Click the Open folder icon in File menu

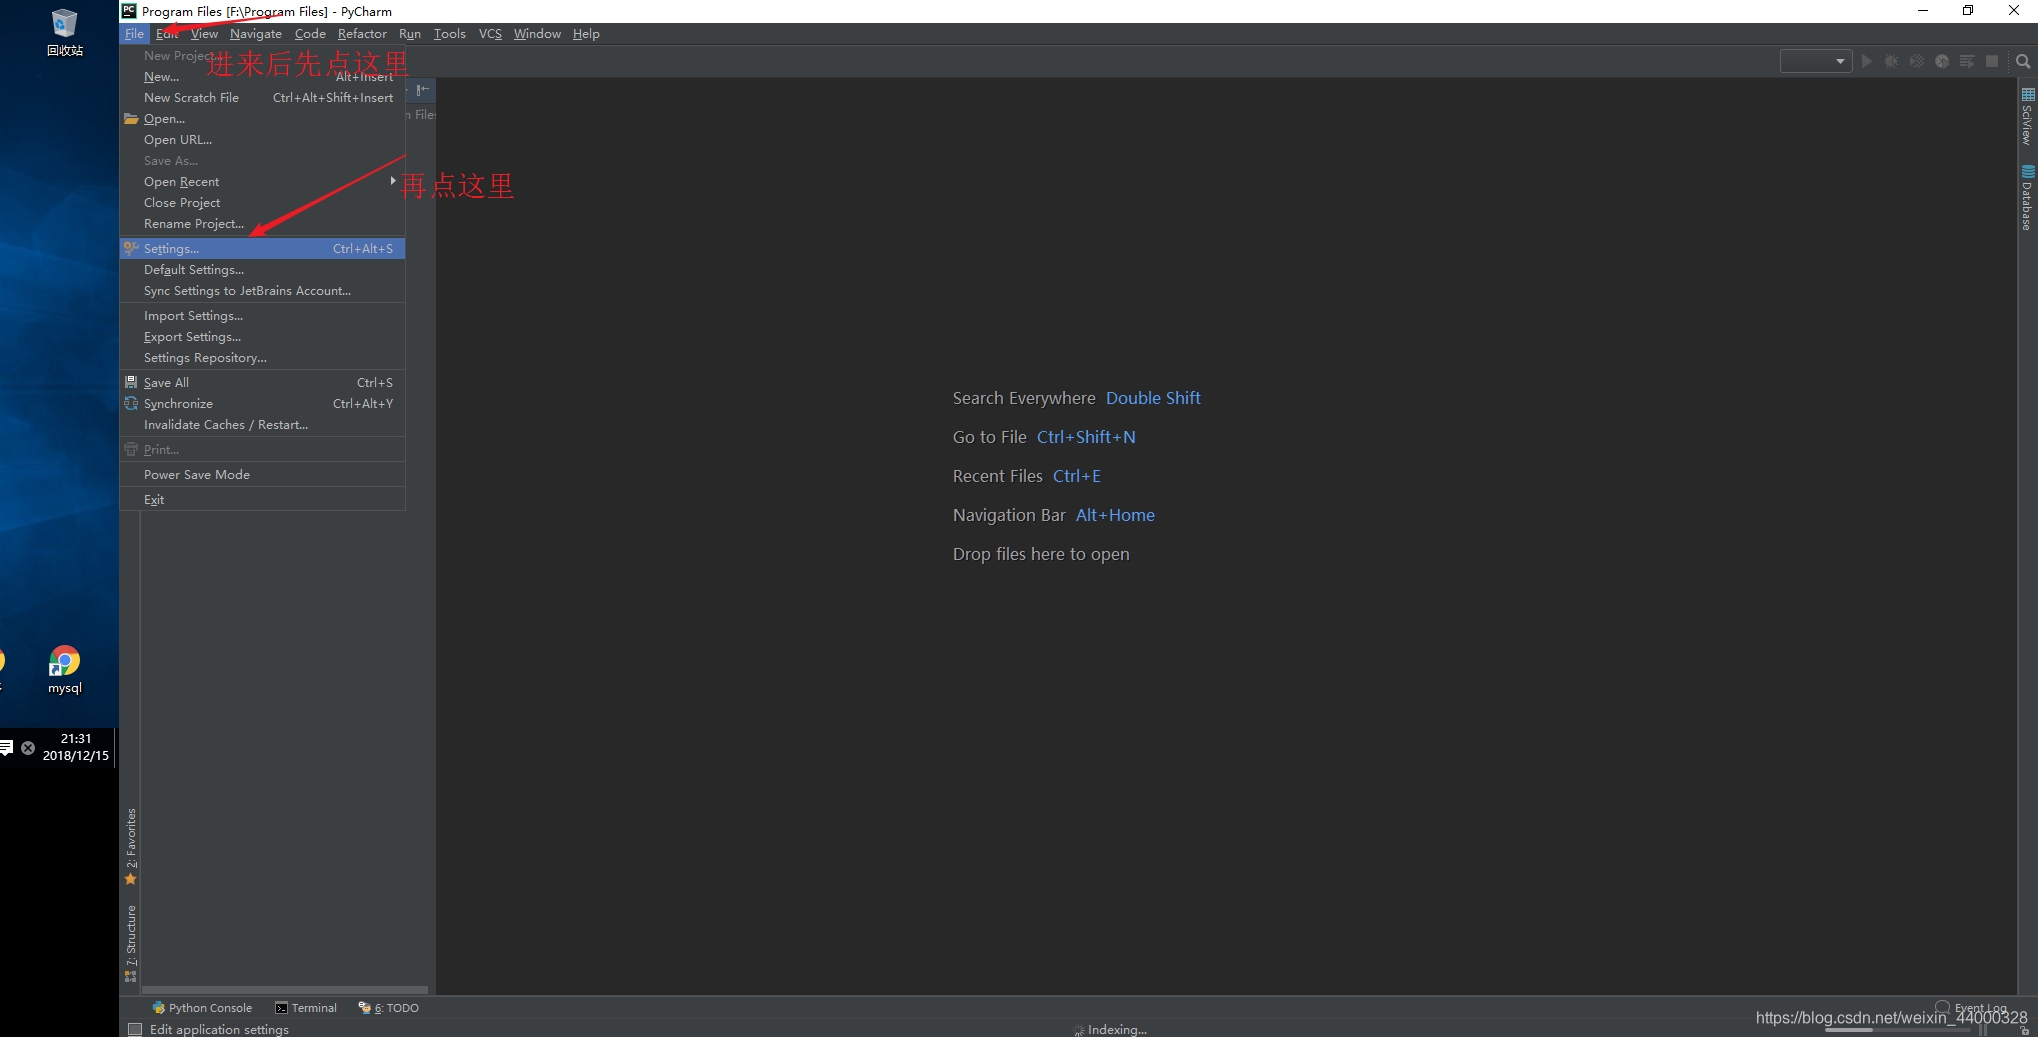(x=131, y=118)
